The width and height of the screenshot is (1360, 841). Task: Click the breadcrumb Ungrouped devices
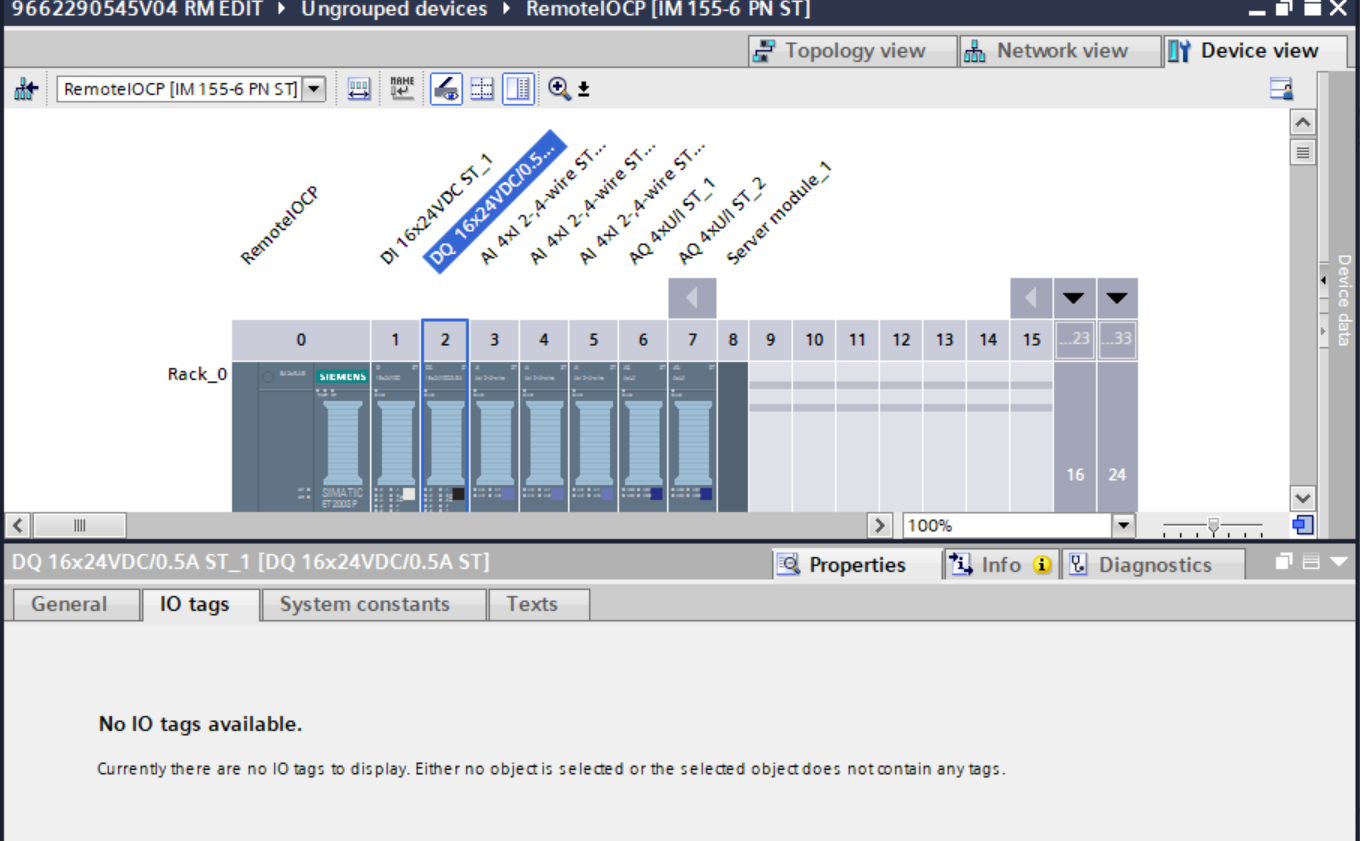pos(394,10)
